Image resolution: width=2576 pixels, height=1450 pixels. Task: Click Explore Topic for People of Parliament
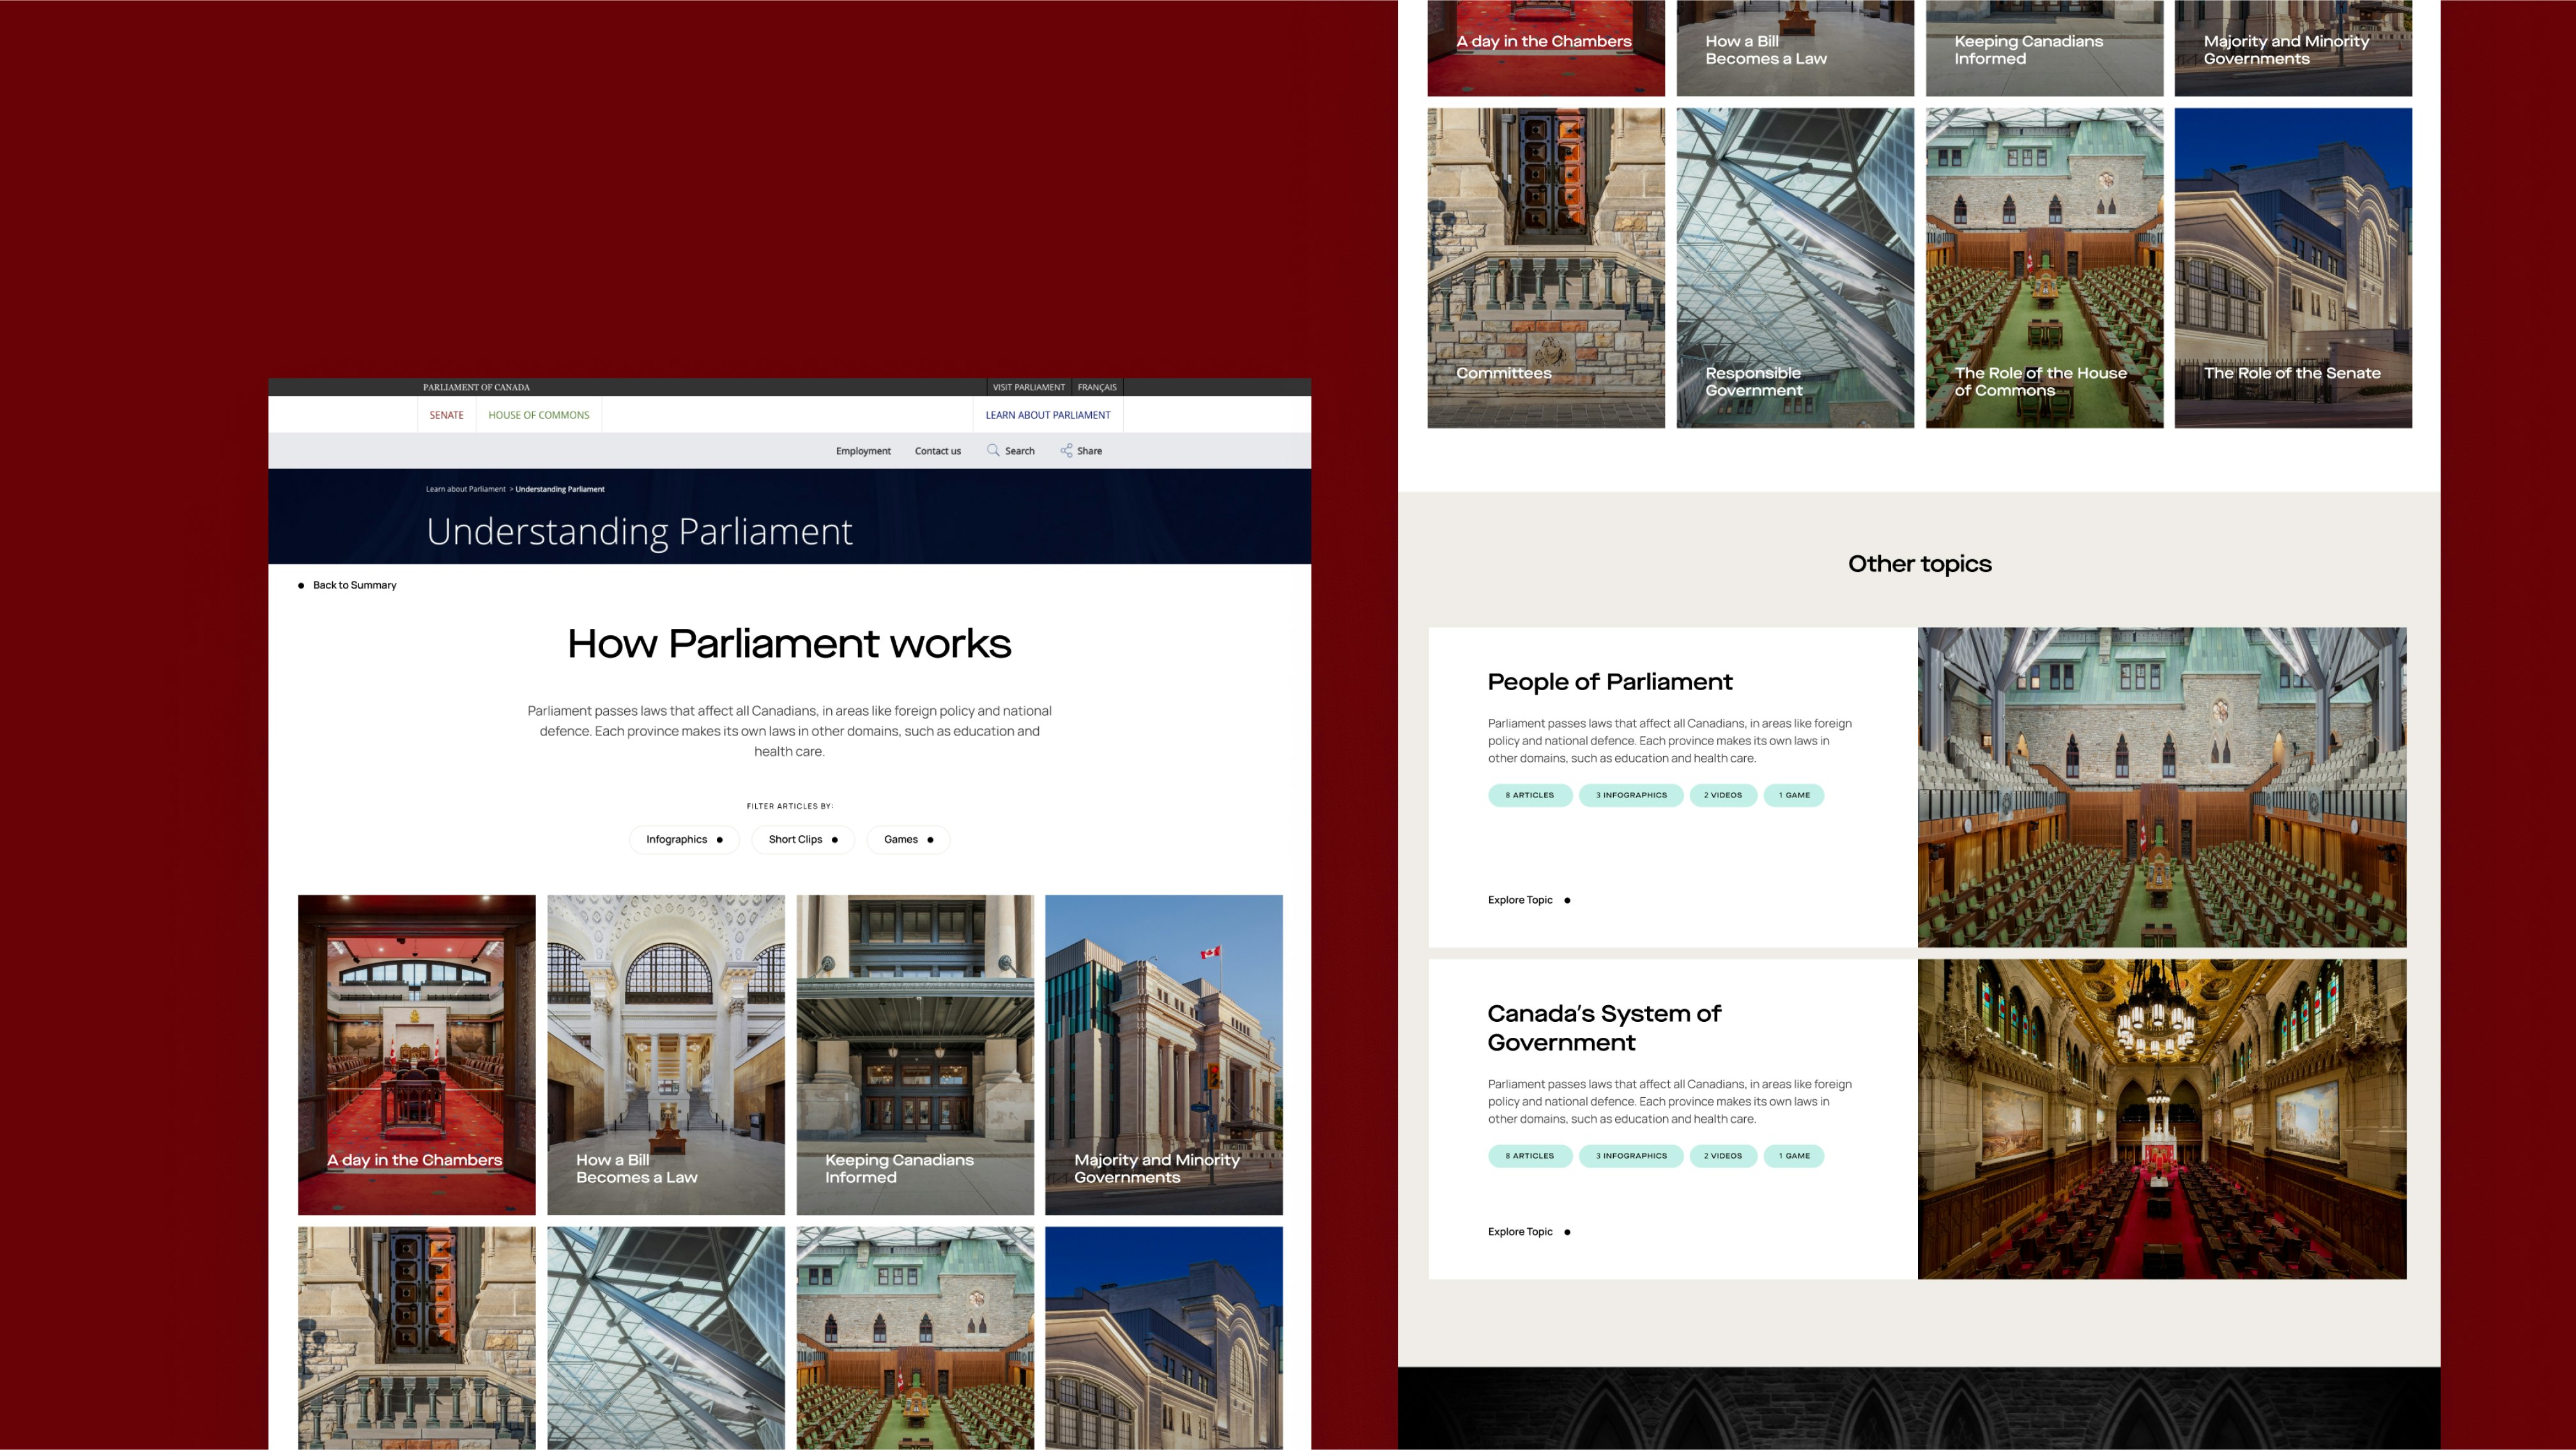[1529, 900]
